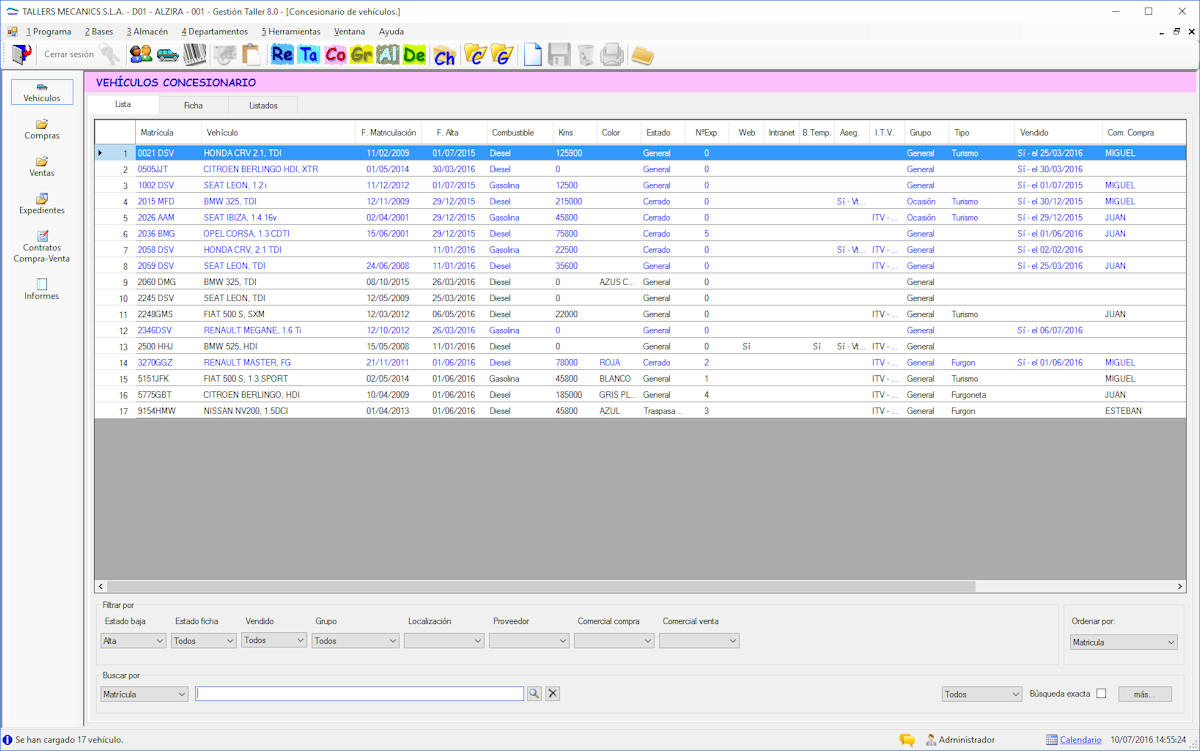Click the barcode toolbar icon

coord(195,54)
